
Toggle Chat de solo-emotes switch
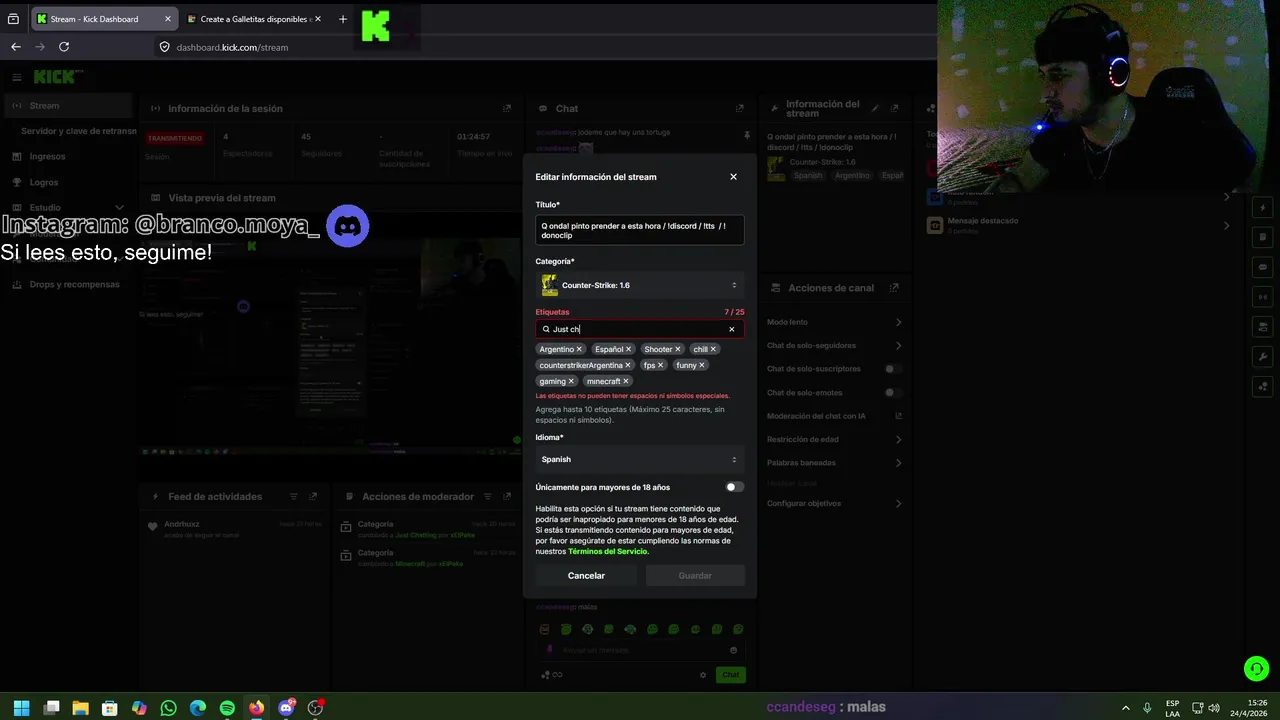click(x=893, y=392)
